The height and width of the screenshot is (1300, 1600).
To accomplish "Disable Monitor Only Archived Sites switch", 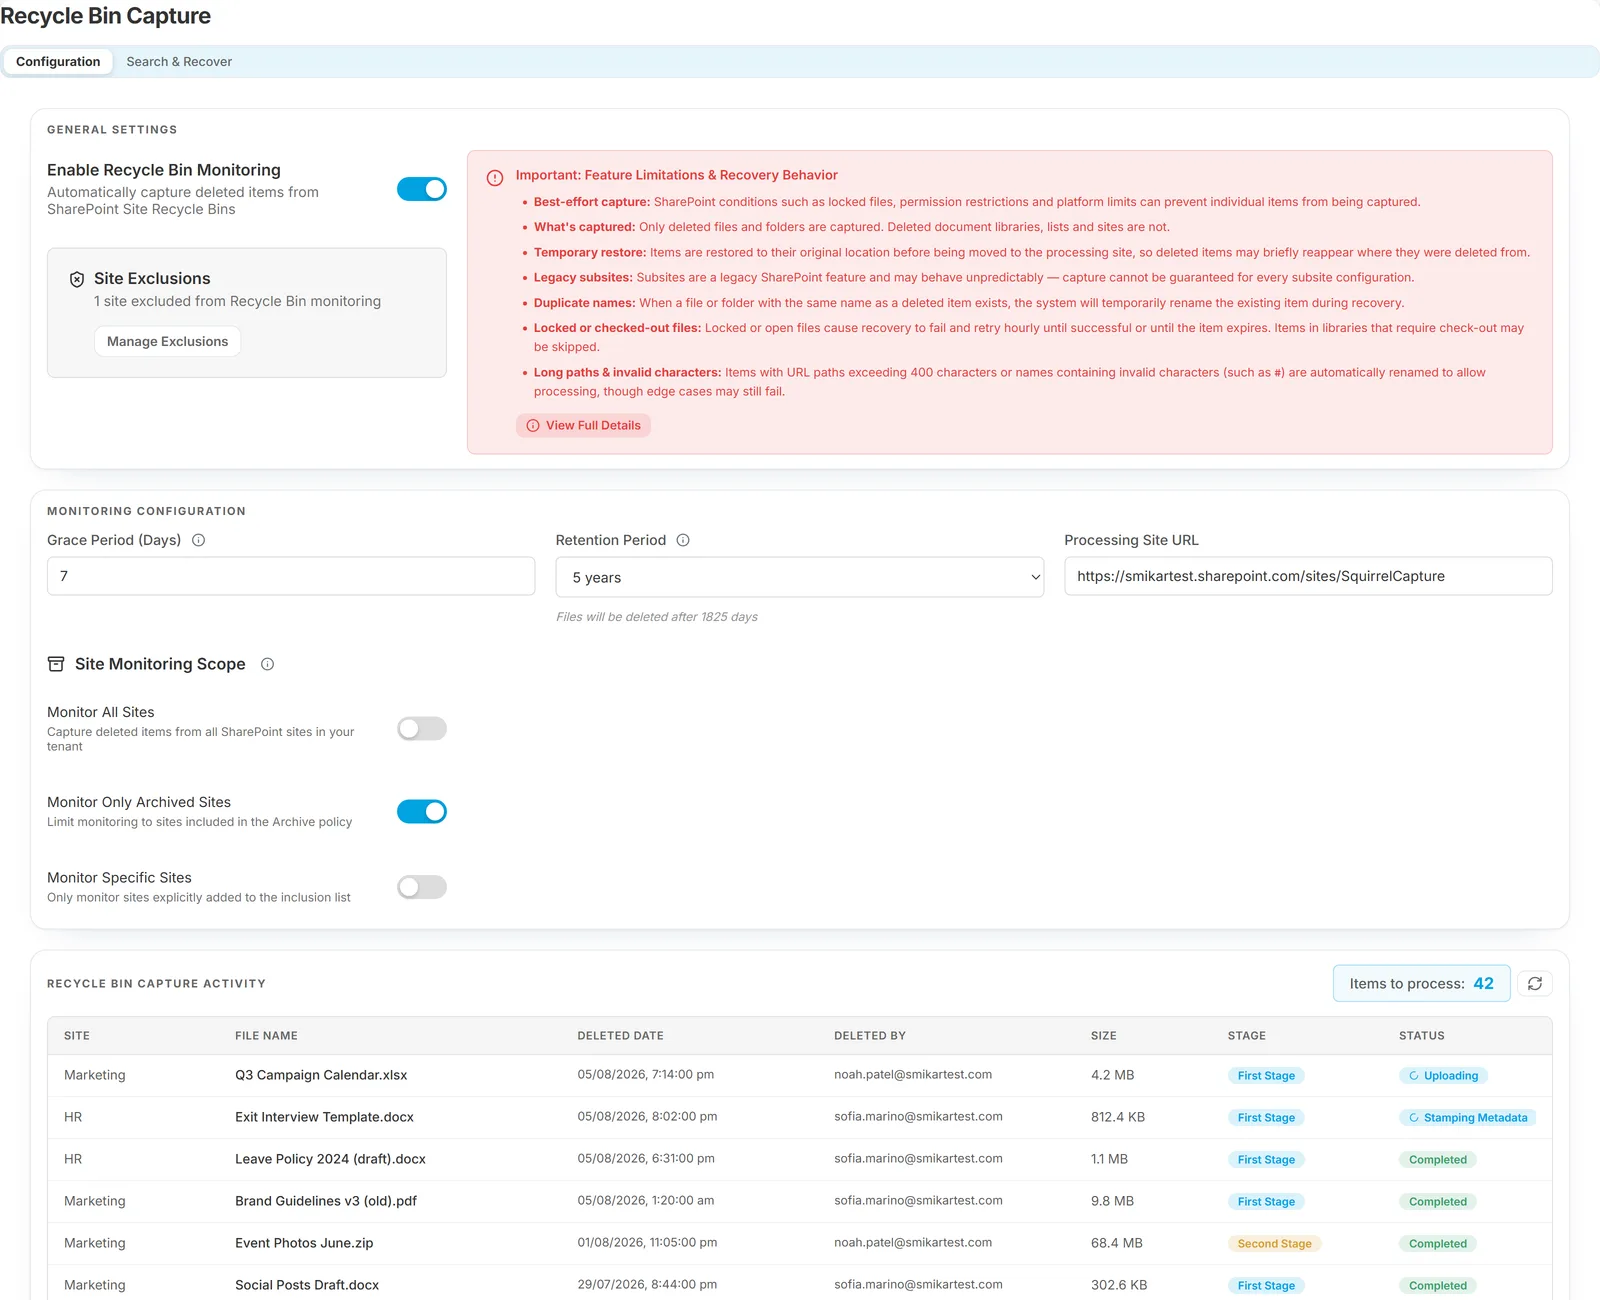I will pos(422,811).
